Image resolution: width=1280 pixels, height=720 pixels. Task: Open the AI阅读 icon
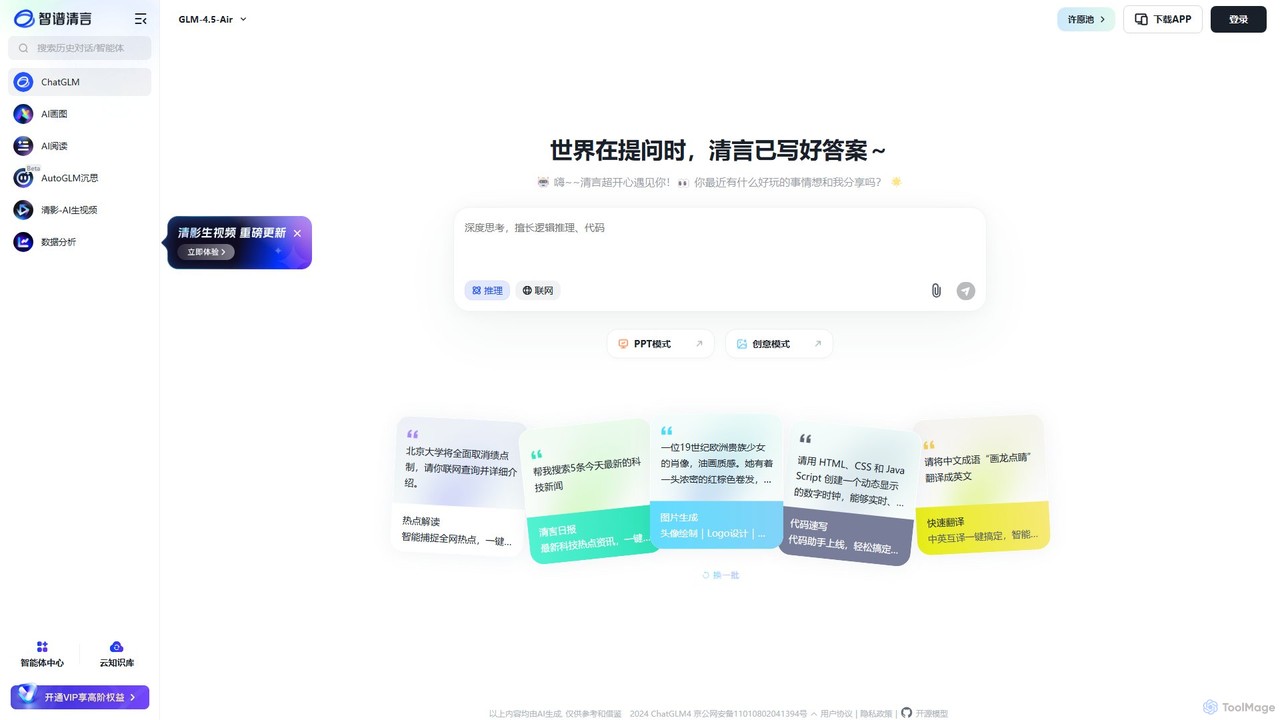(23, 146)
